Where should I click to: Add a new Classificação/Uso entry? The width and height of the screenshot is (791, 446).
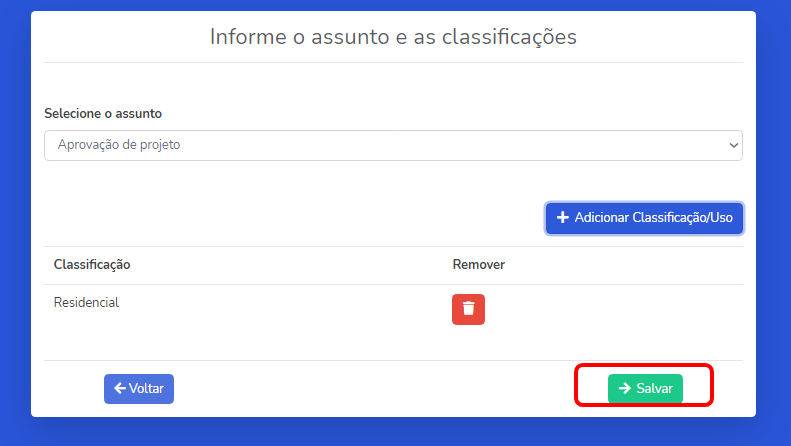pos(644,218)
